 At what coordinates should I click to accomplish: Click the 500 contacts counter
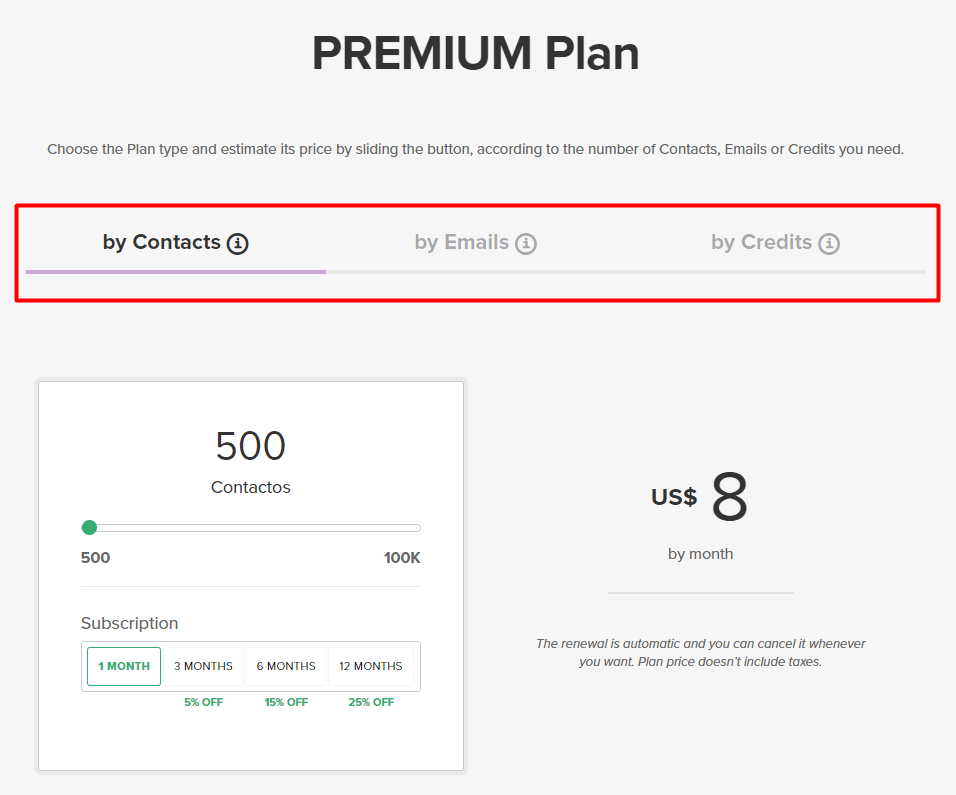pos(250,445)
